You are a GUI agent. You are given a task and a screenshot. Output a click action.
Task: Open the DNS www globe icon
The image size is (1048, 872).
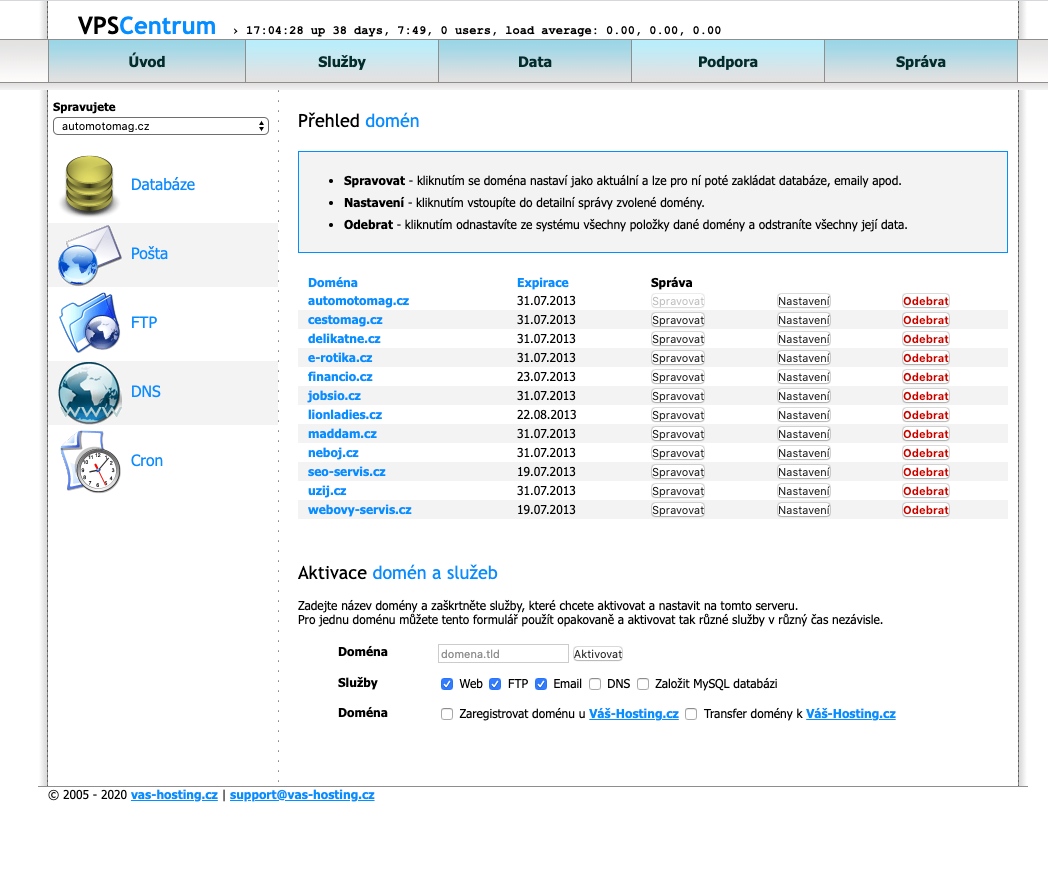tap(88, 392)
